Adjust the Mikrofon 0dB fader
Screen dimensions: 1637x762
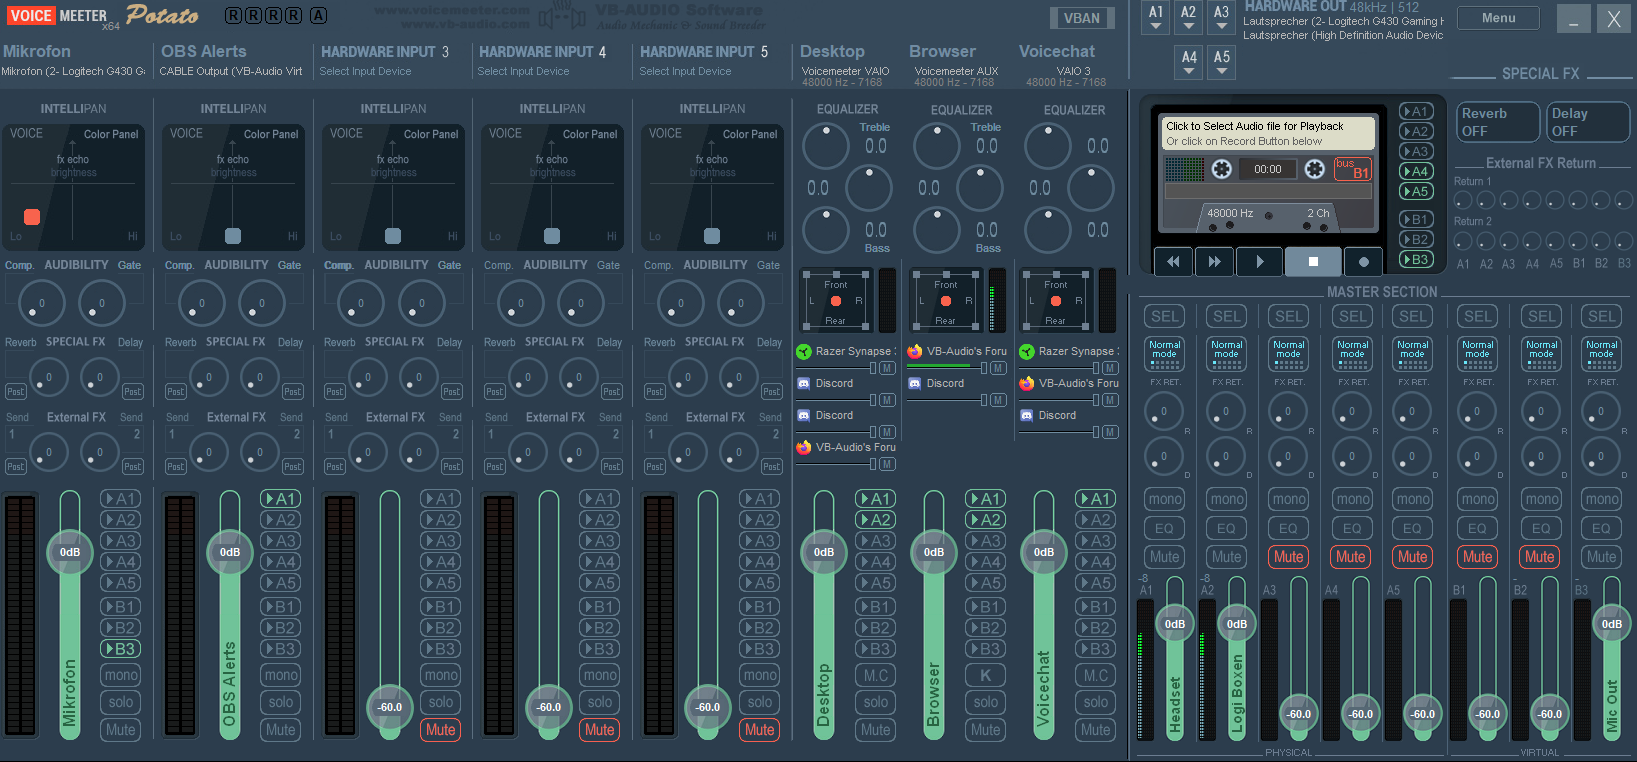point(70,552)
